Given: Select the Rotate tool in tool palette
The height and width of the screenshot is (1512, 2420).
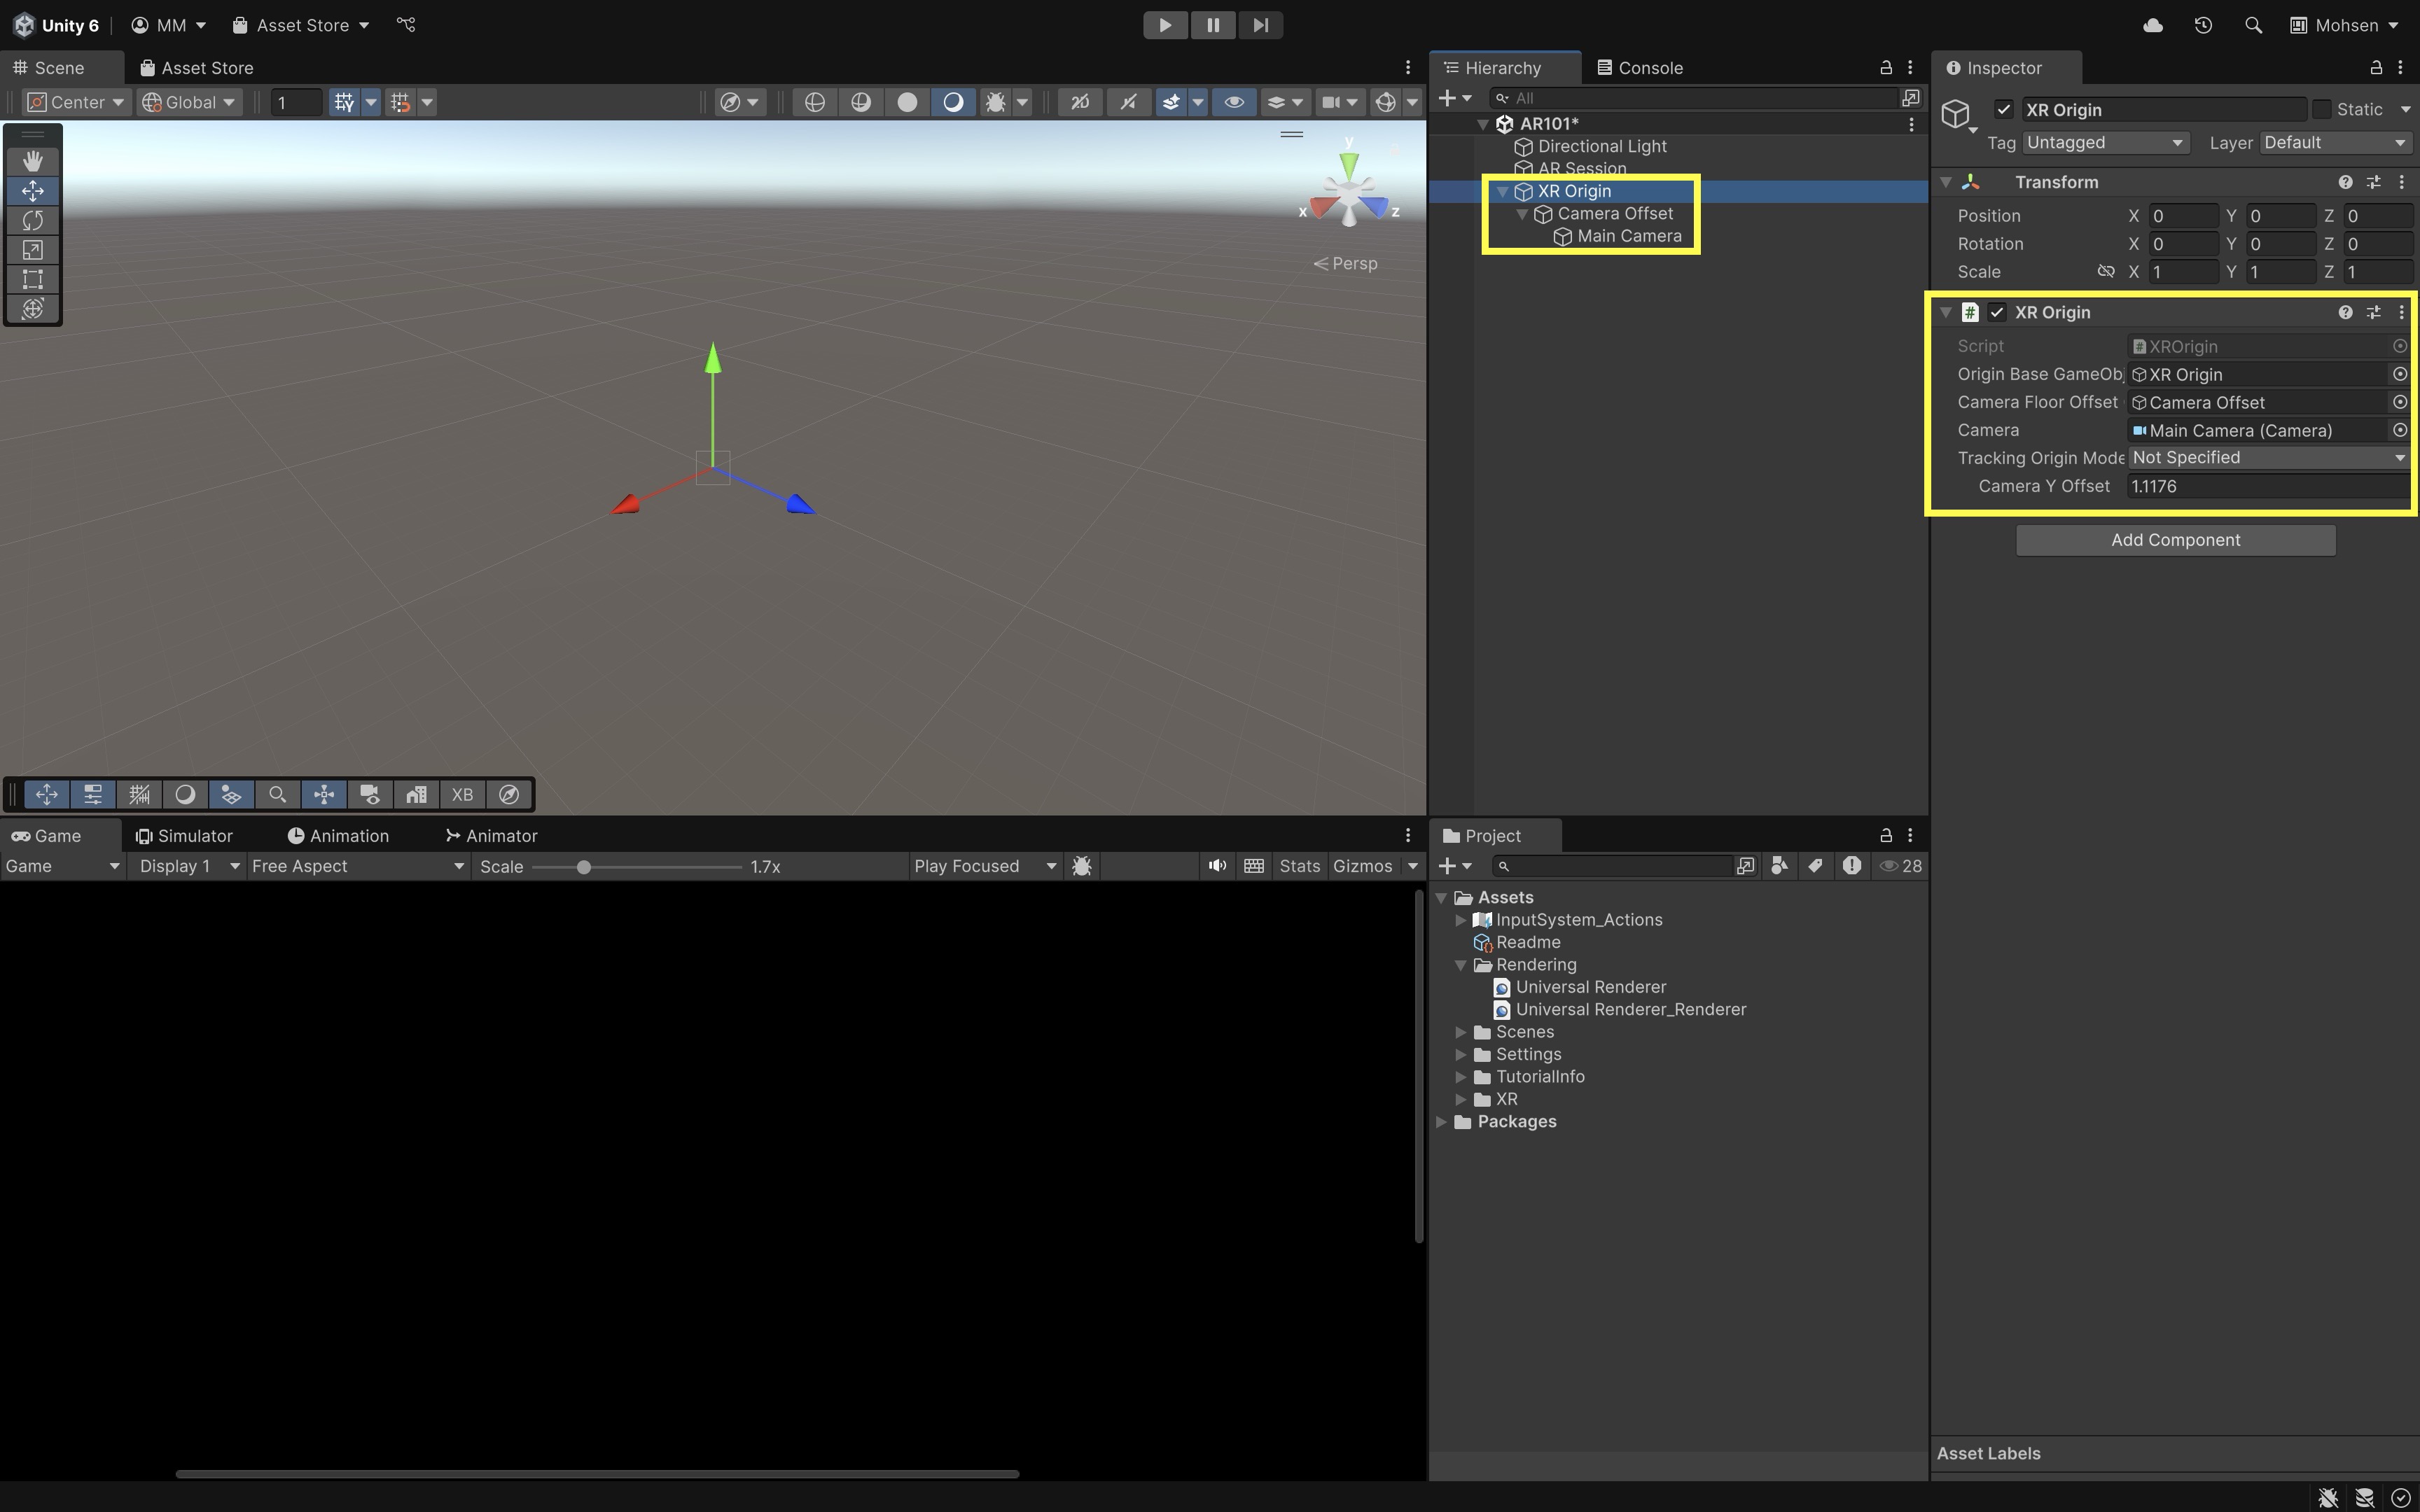Looking at the screenshot, I should click(x=32, y=220).
